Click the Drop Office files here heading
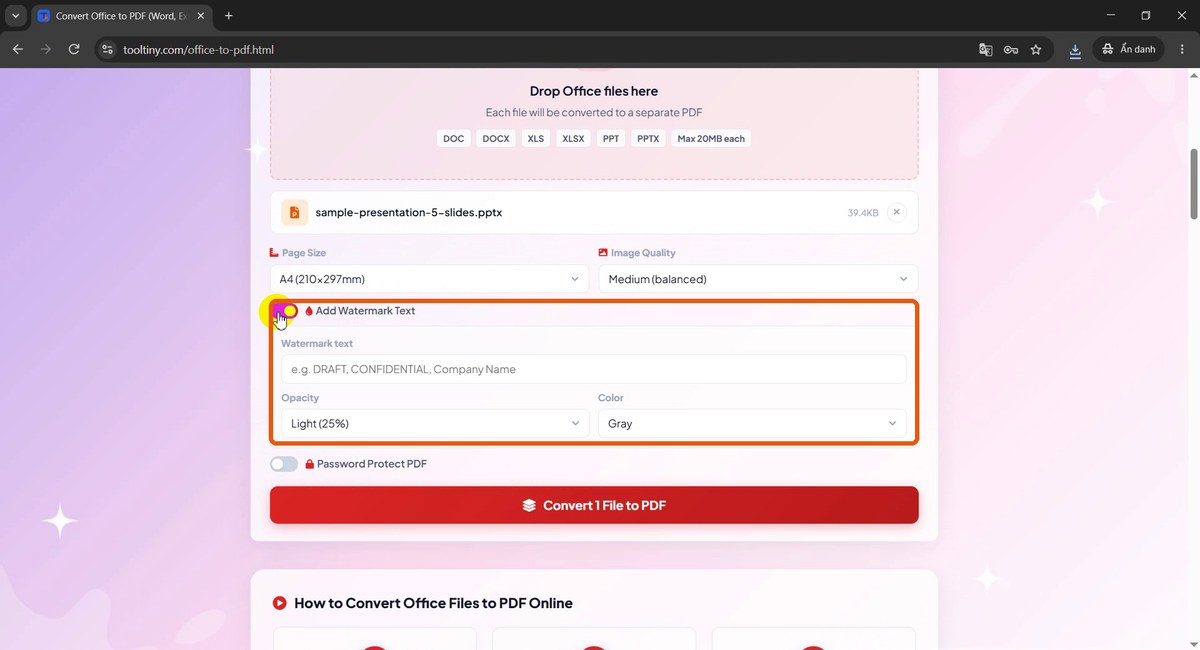Image resolution: width=1200 pixels, height=650 pixels. pyautogui.click(x=594, y=91)
